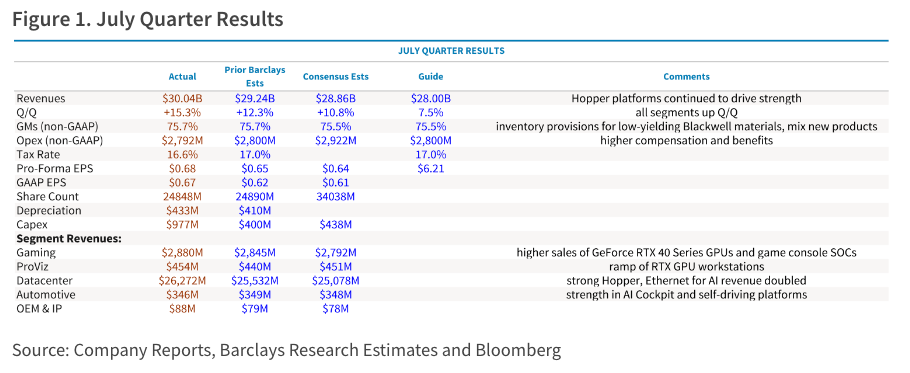This screenshot has height=373, width=910.
Task: Click the 'strong Hopper, Ethernet for AI' comment
Action: point(686,281)
